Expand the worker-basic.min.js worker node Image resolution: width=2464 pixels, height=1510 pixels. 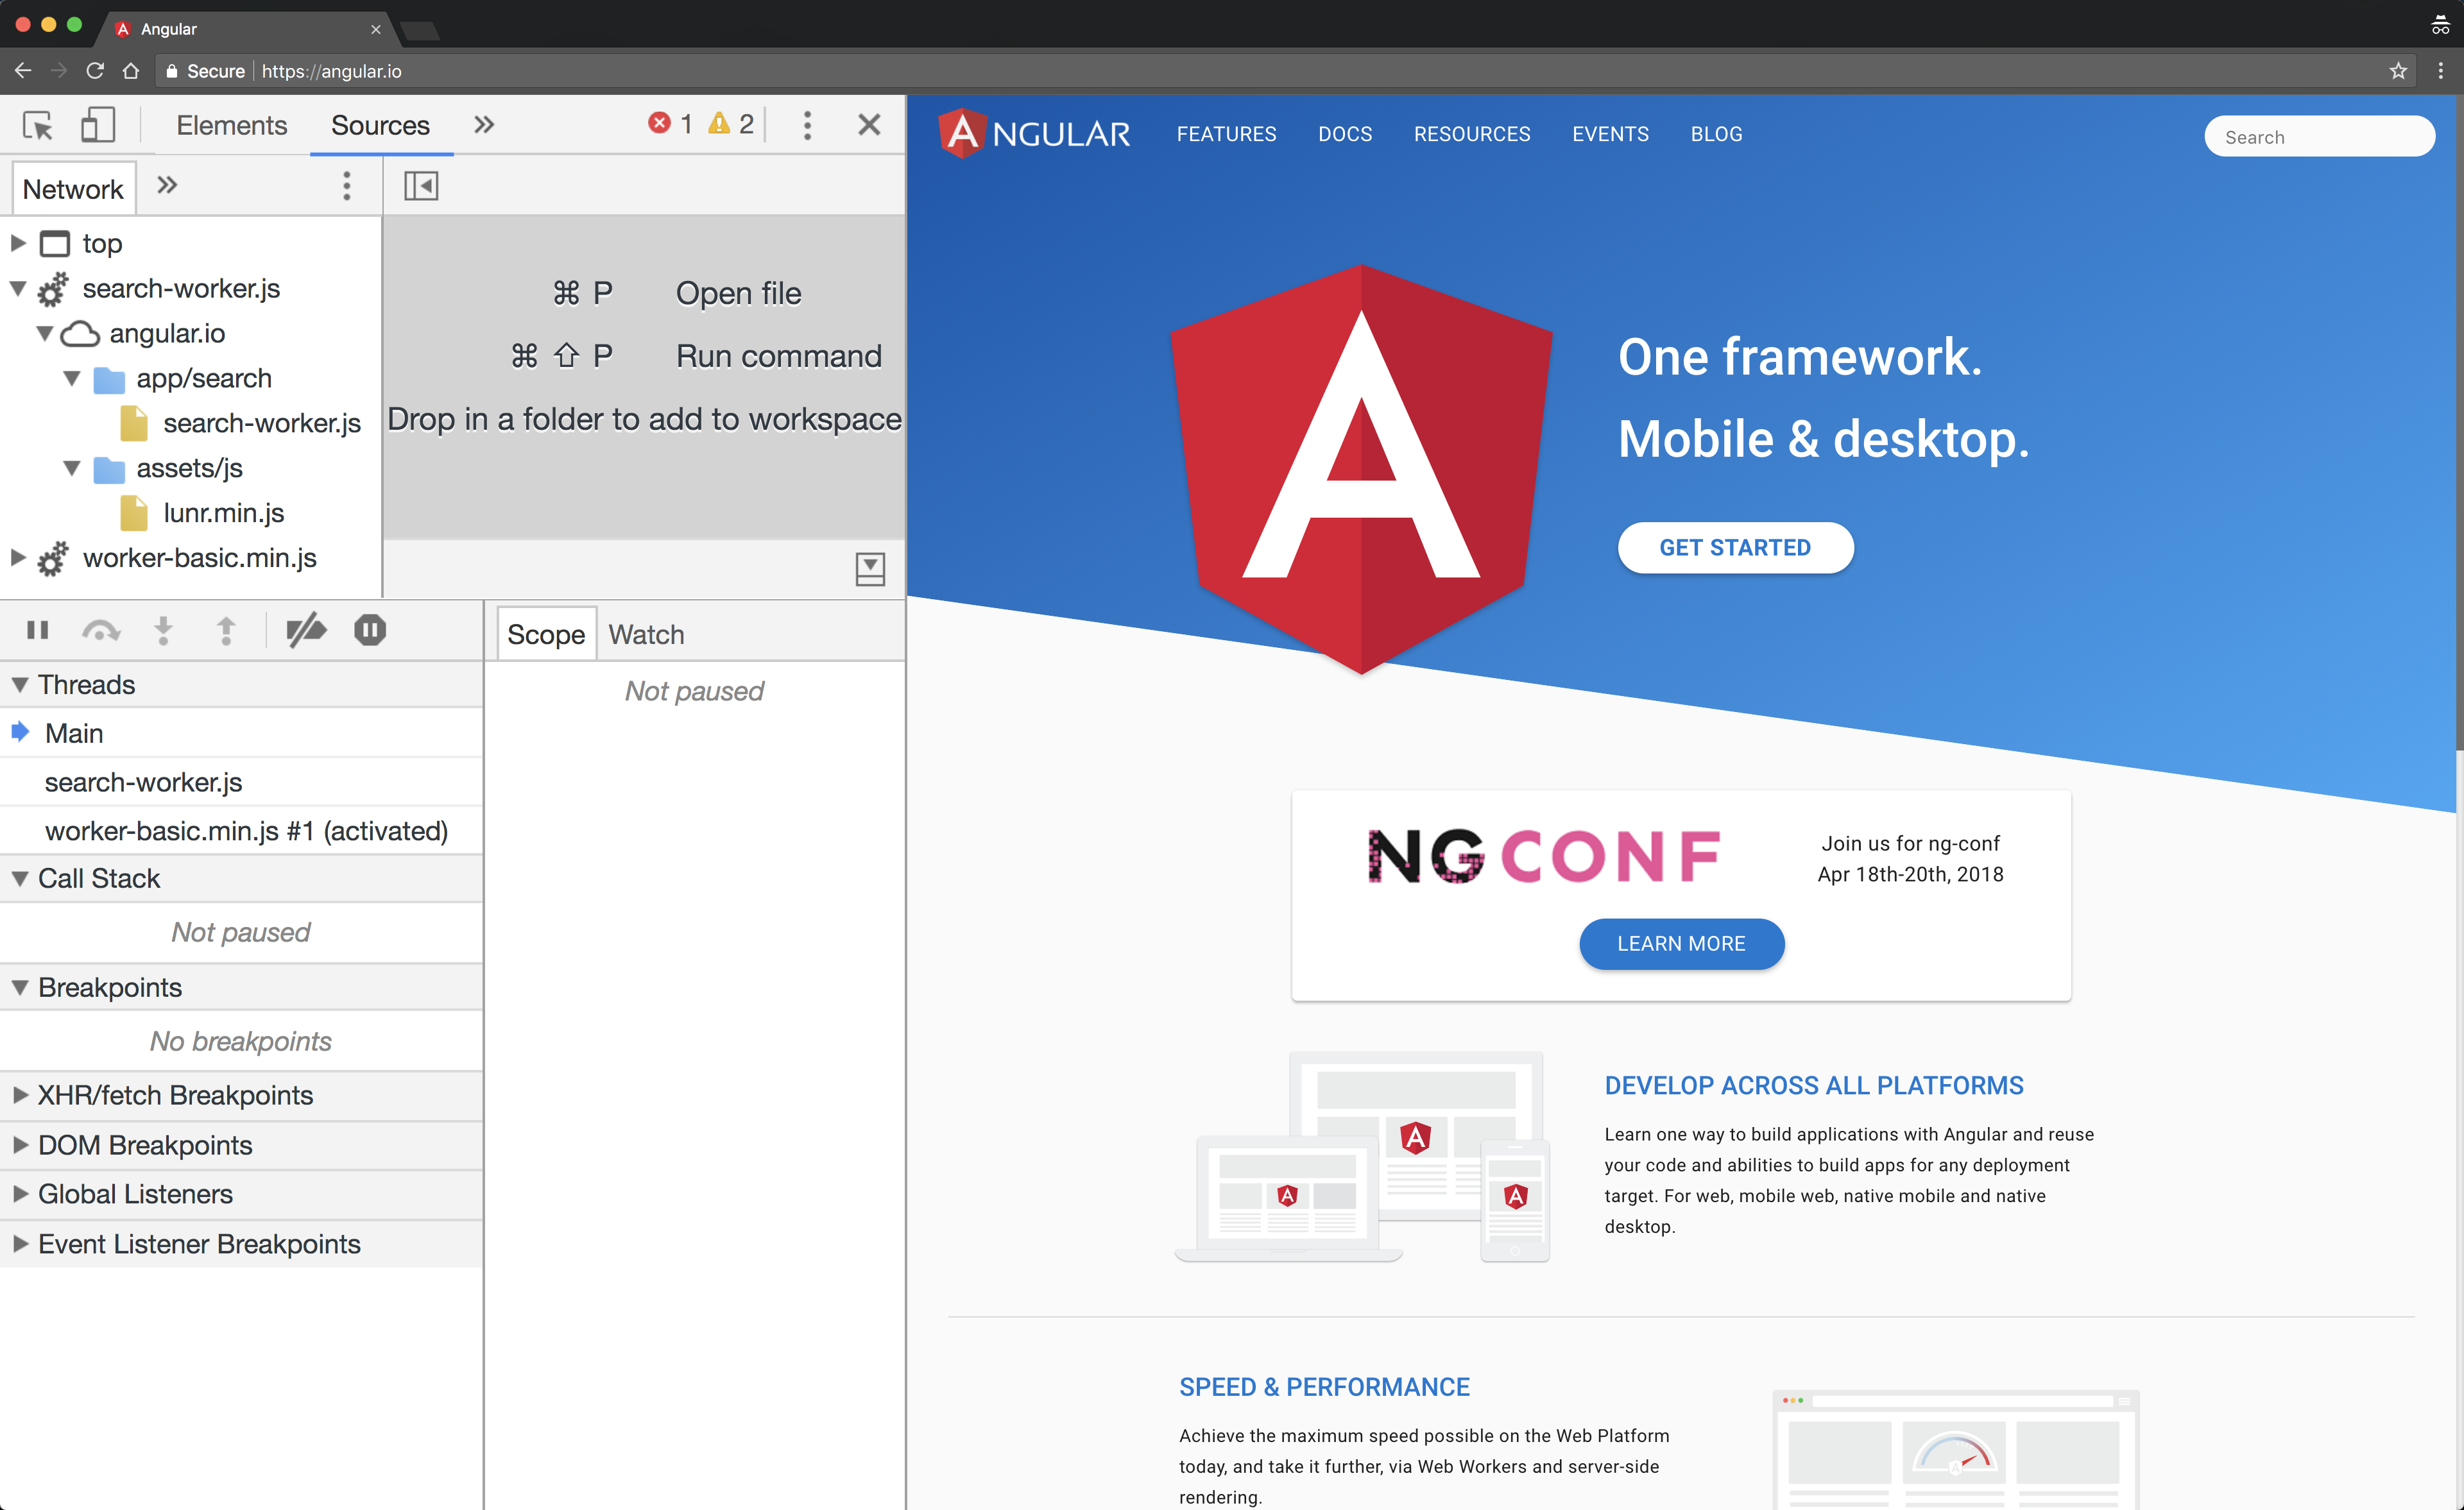pos(18,558)
